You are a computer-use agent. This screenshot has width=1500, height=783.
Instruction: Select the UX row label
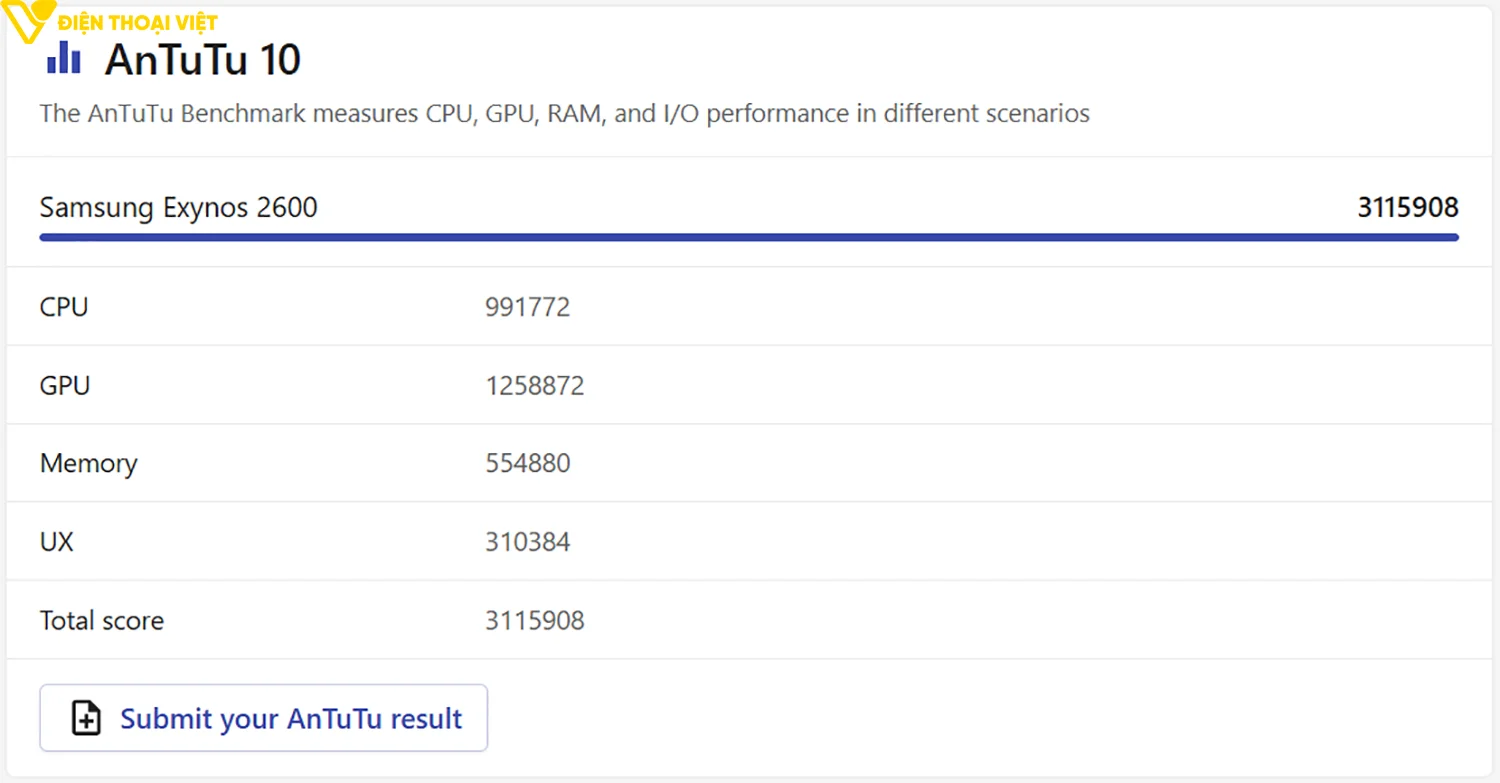coord(56,542)
